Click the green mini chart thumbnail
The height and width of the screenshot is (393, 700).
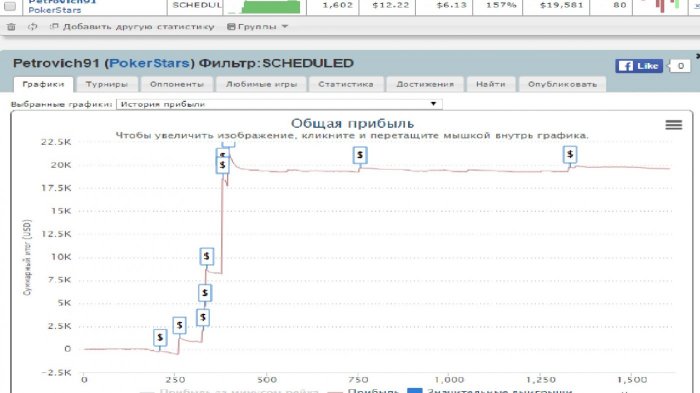265,7
